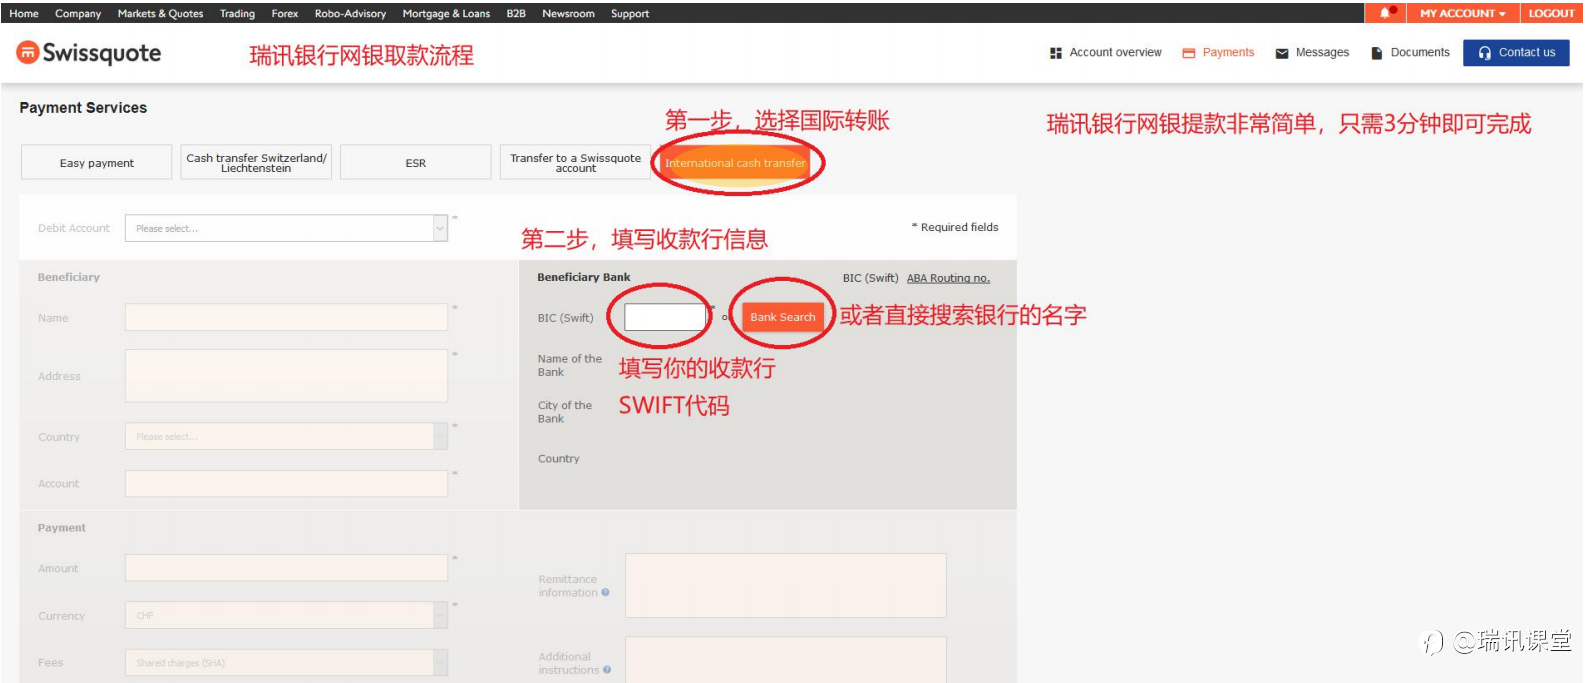
Task: Expand the MY ACCOUNT dropdown
Action: 1462,13
